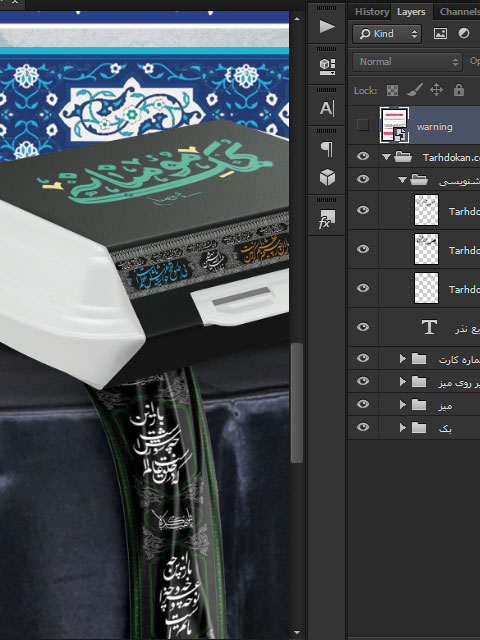The height and width of the screenshot is (640, 480).
Task: Expand the بک group
Action: point(403,427)
